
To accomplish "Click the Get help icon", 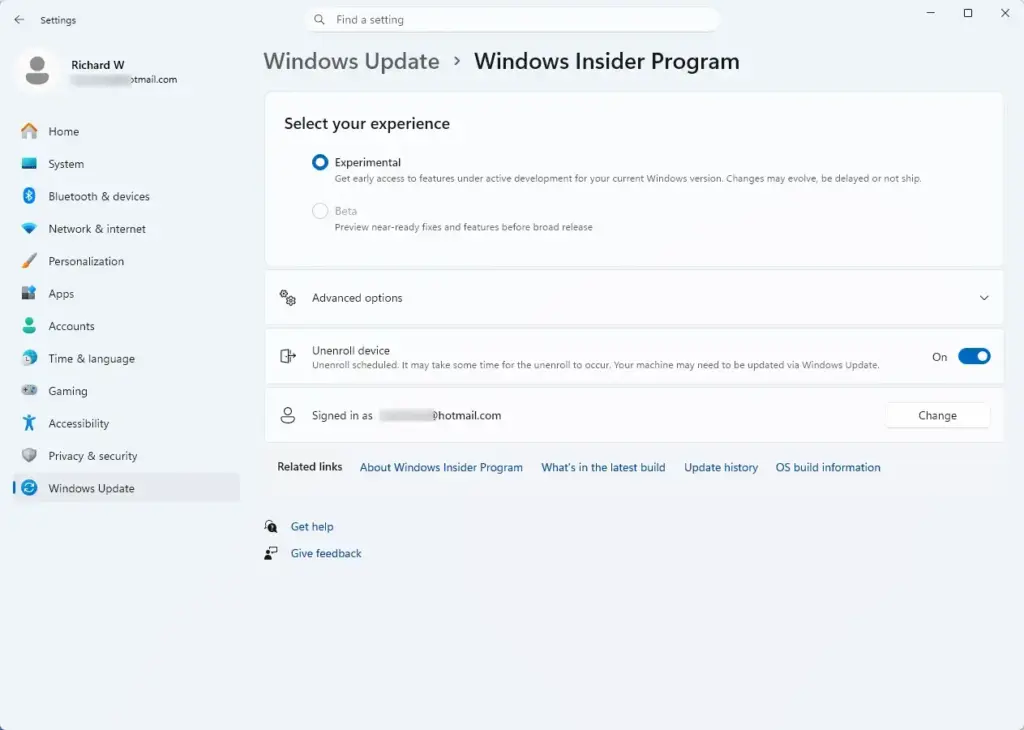I will [271, 526].
